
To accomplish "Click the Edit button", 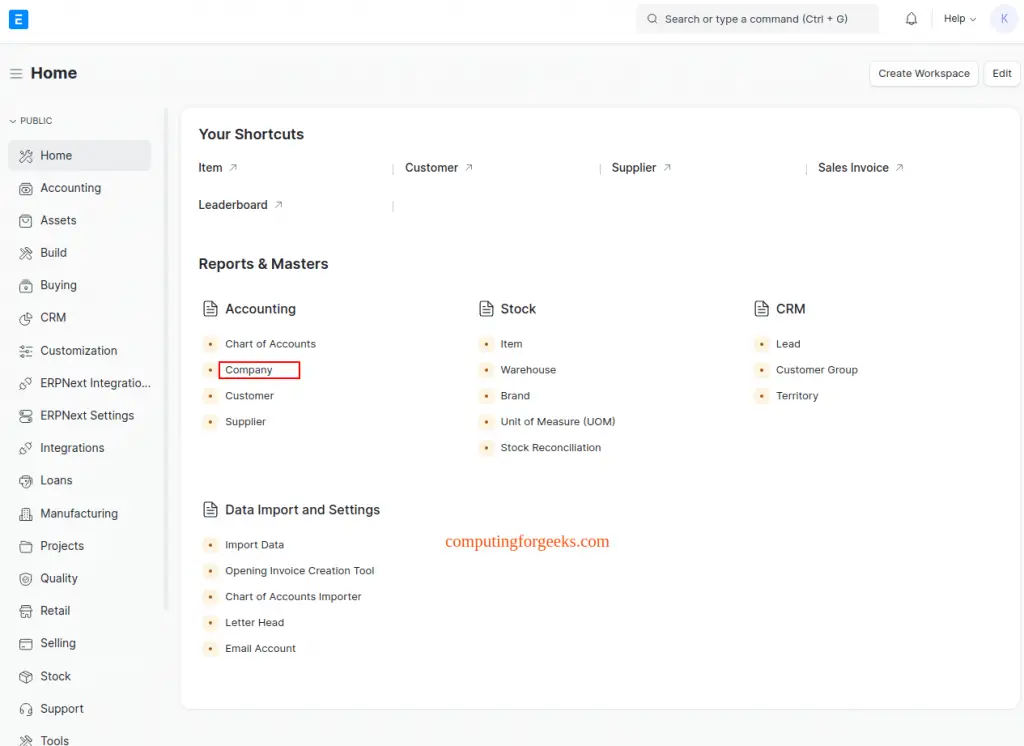I will (1002, 74).
